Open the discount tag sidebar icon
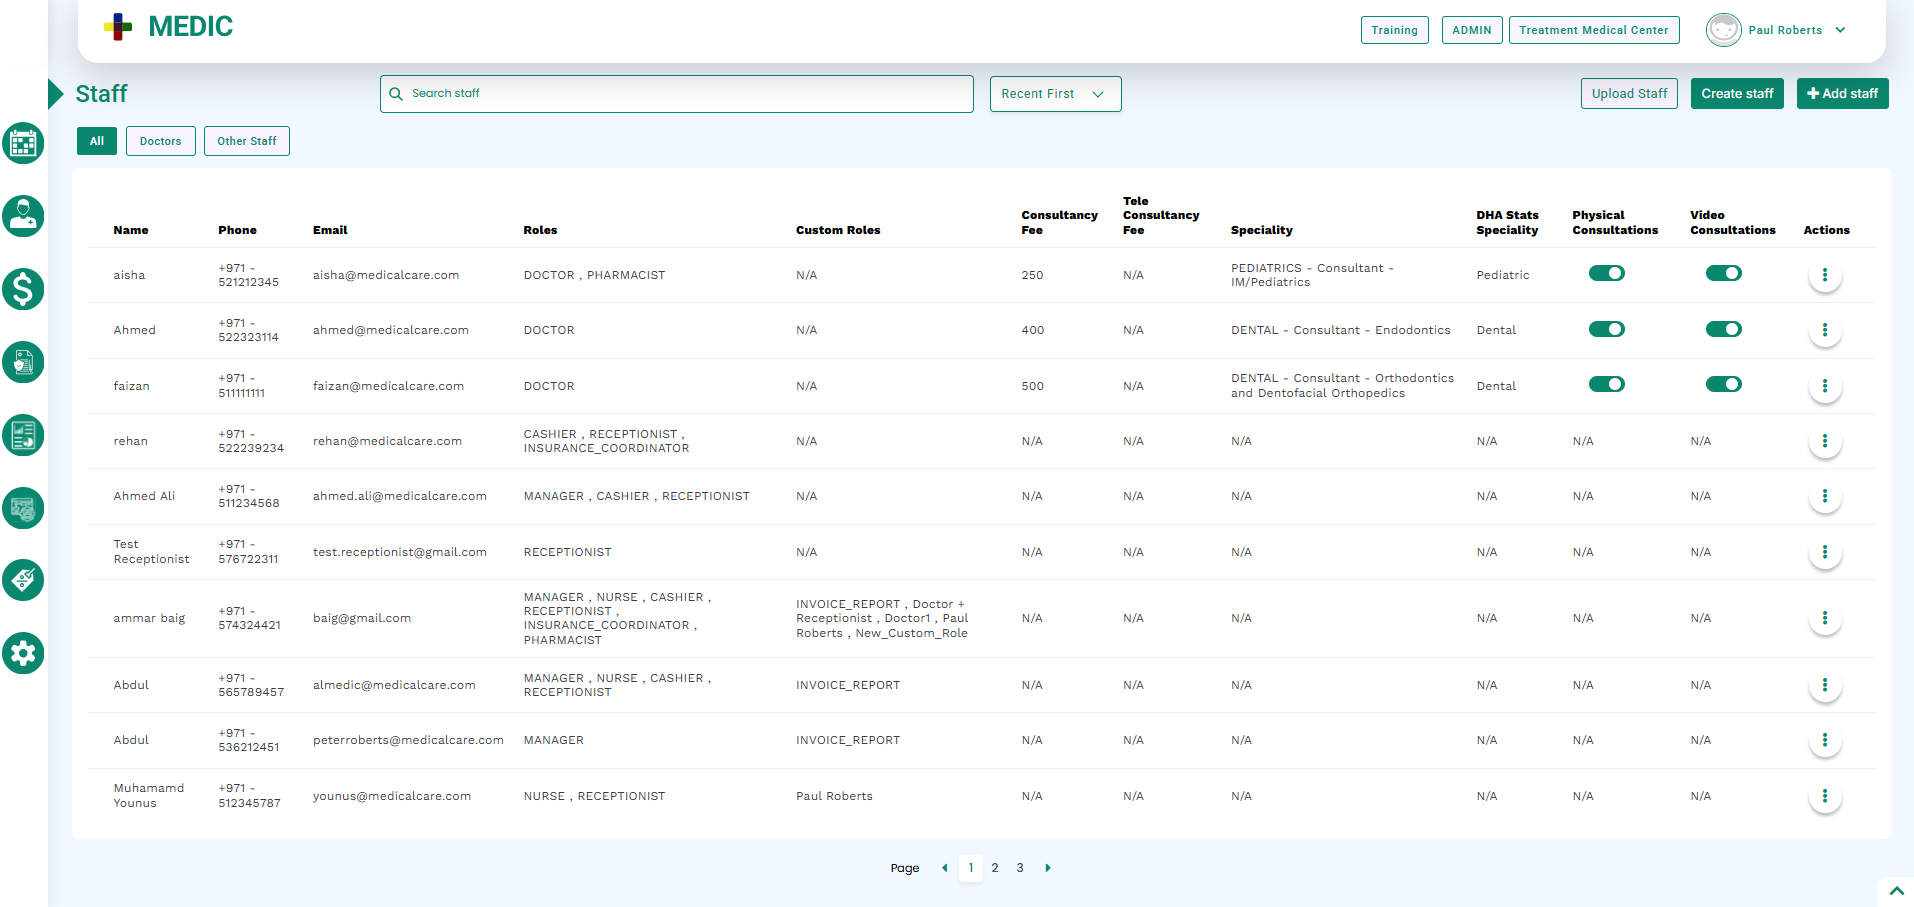The width and height of the screenshot is (1914, 907). pyautogui.click(x=23, y=580)
